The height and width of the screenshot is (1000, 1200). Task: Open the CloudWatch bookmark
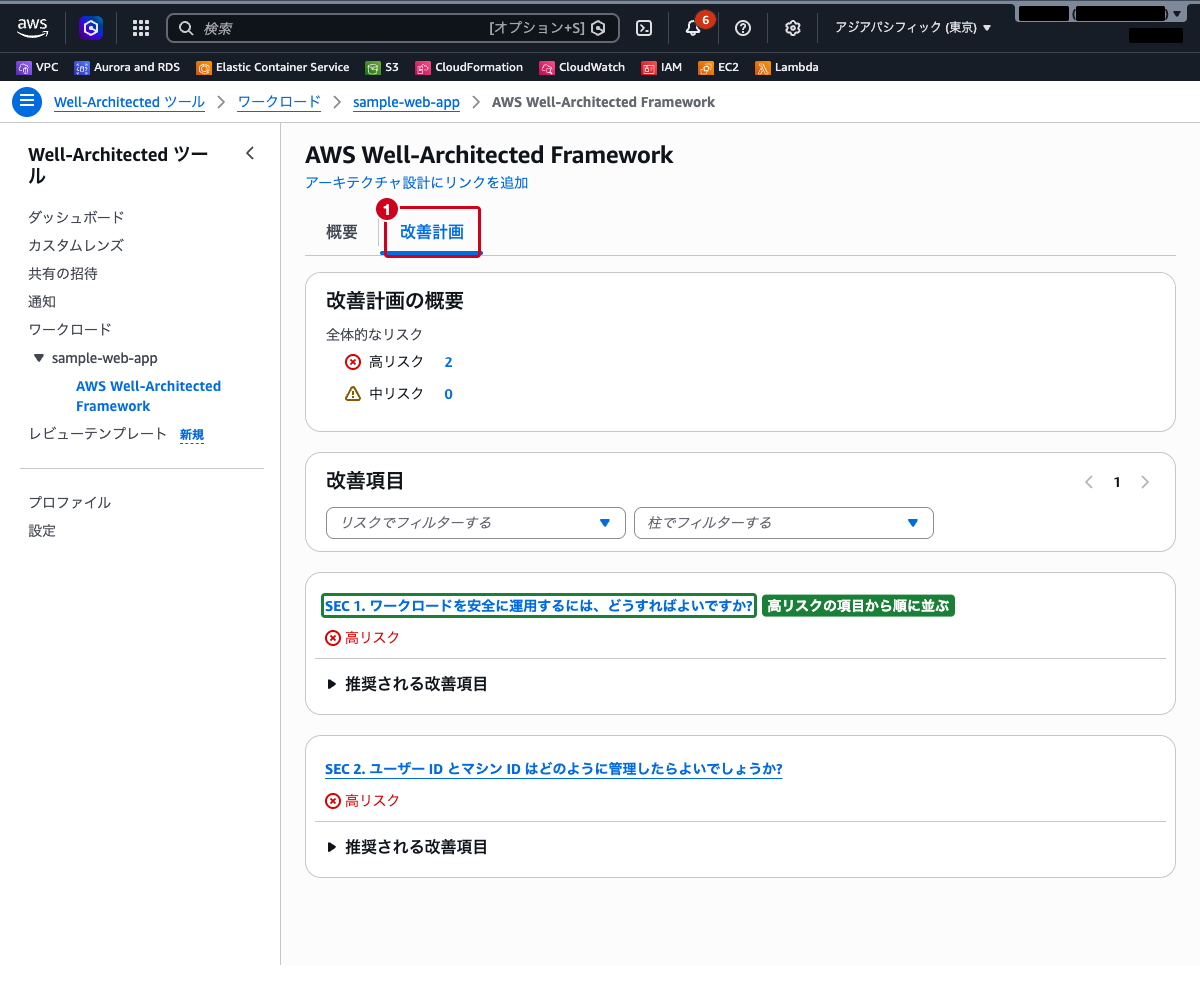(x=582, y=68)
